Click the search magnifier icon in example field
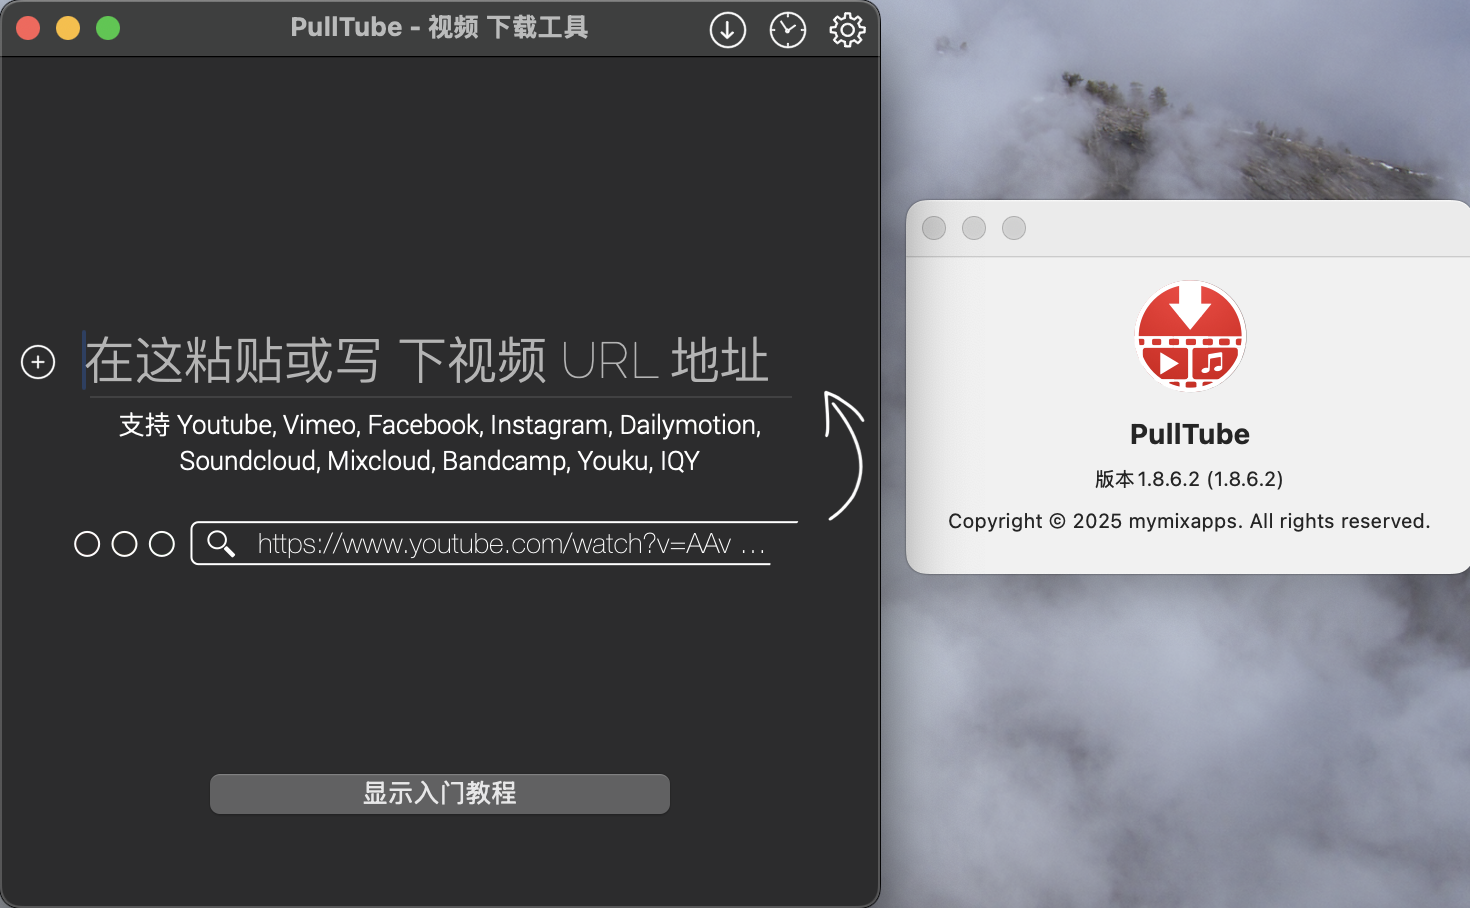 (x=221, y=544)
